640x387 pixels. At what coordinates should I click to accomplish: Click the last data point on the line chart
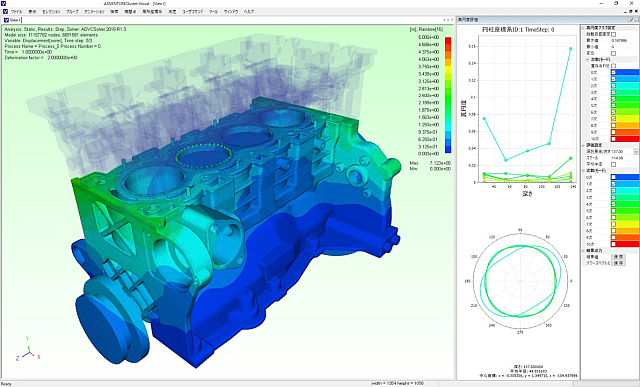pyautogui.click(x=571, y=49)
